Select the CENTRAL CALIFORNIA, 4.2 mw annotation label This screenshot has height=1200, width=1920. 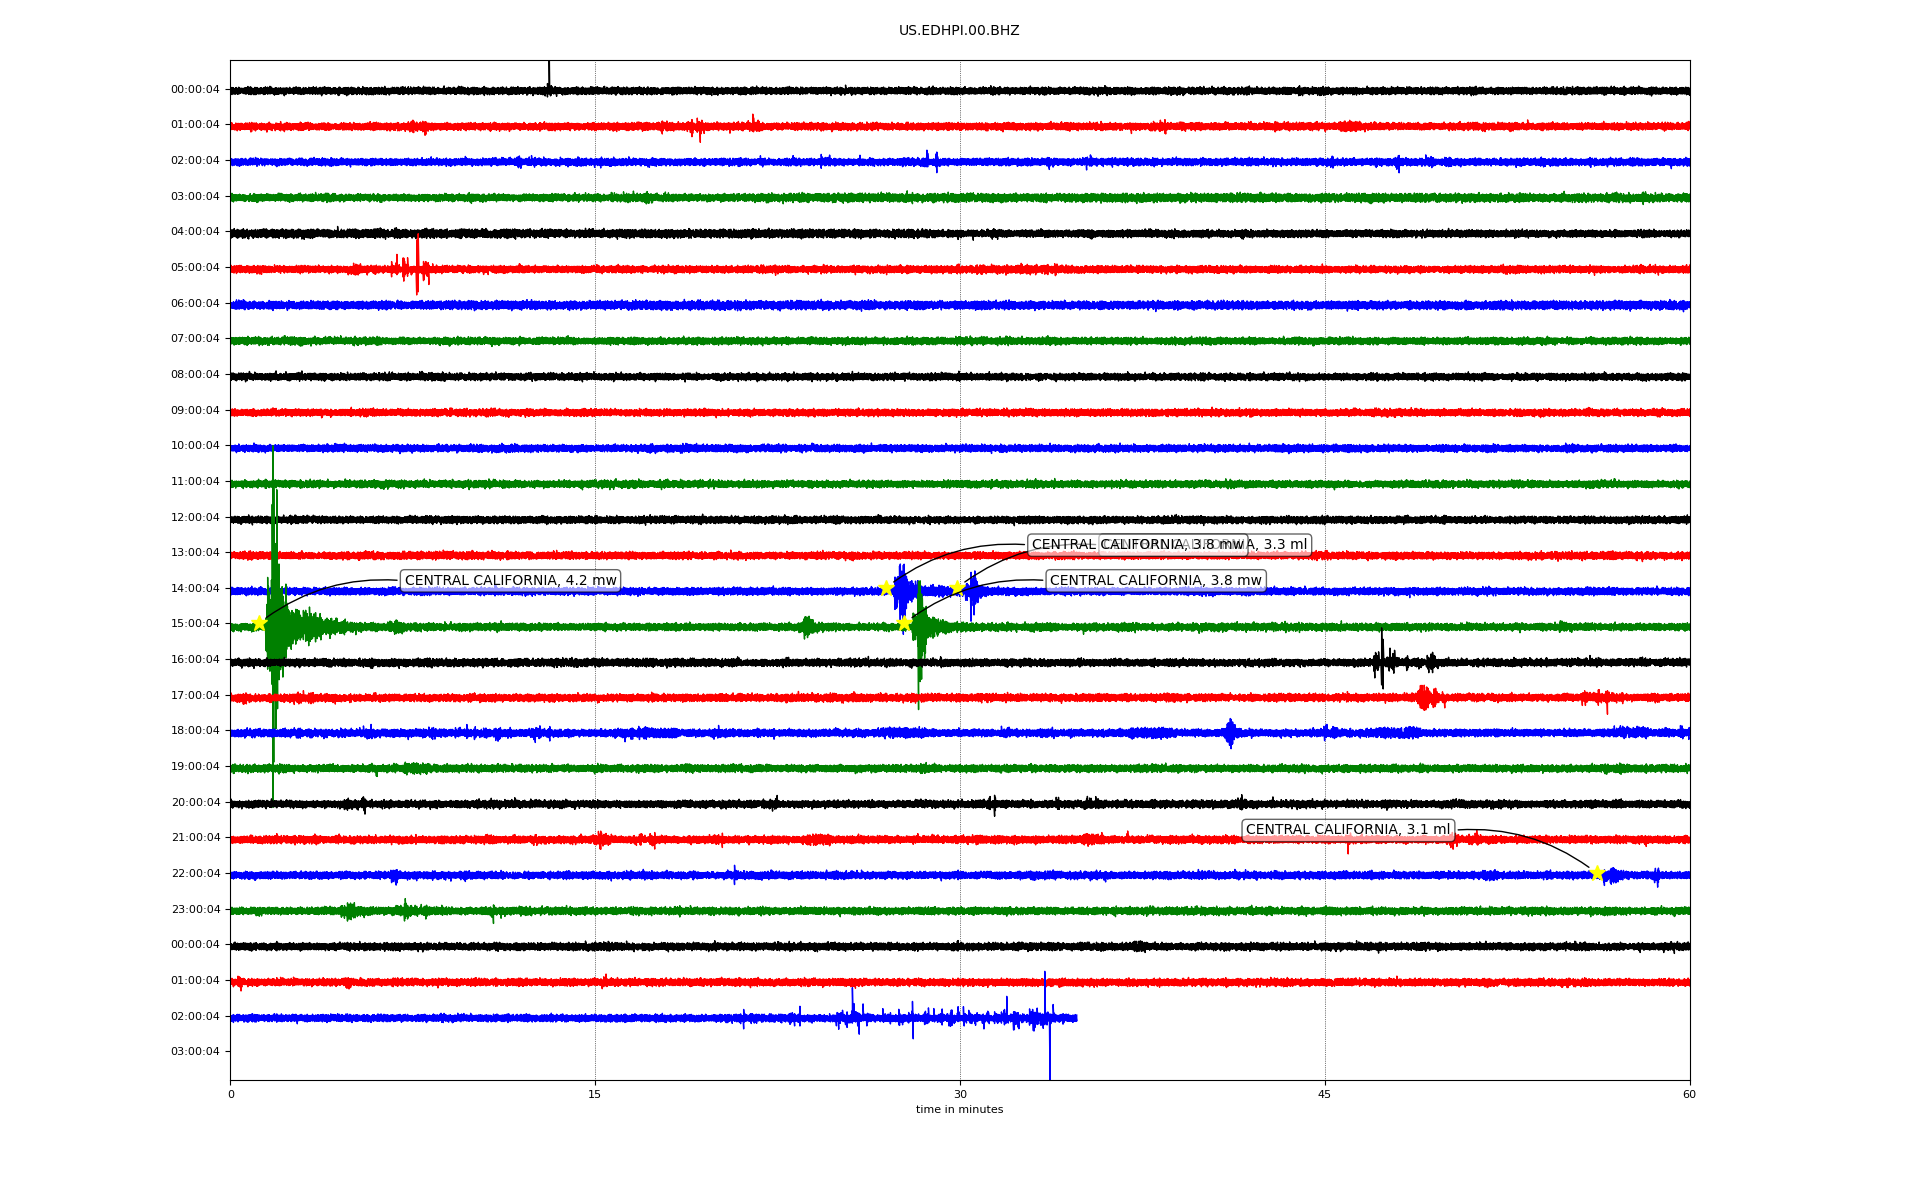510,581
